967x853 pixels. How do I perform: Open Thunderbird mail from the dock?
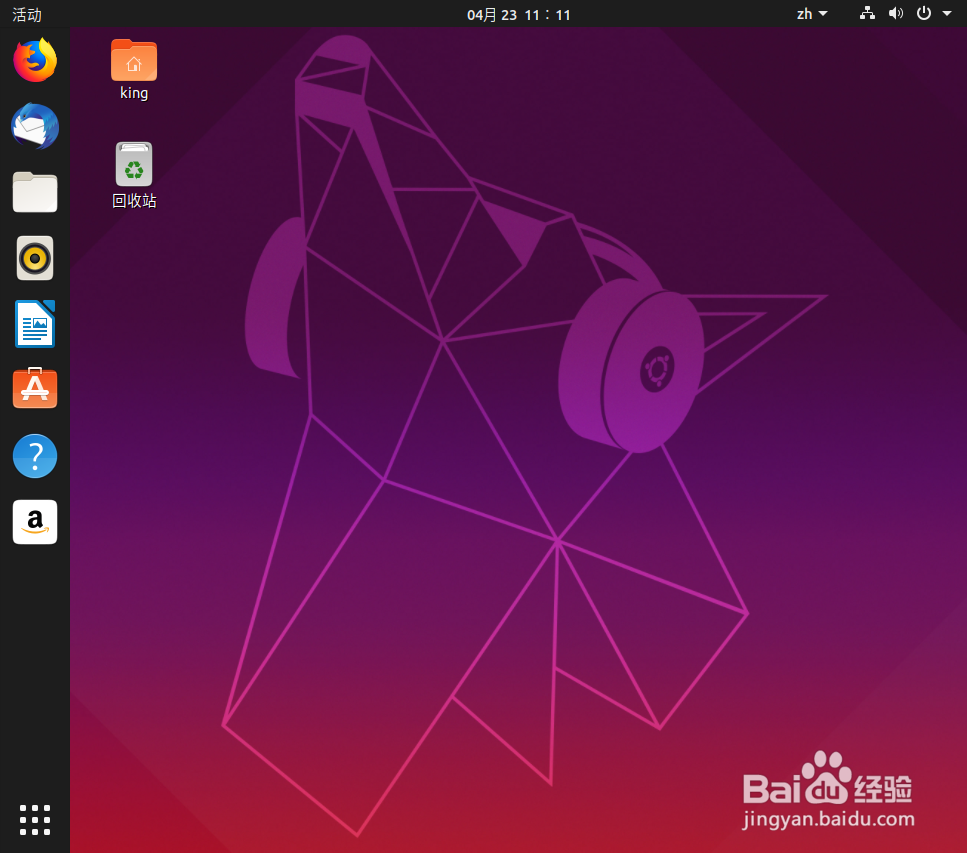(35, 126)
